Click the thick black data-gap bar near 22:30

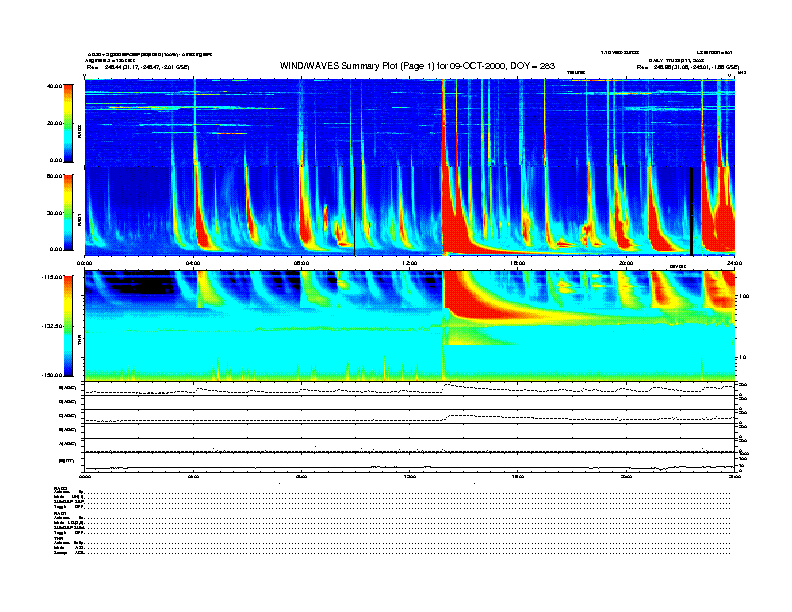click(x=691, y=211)
